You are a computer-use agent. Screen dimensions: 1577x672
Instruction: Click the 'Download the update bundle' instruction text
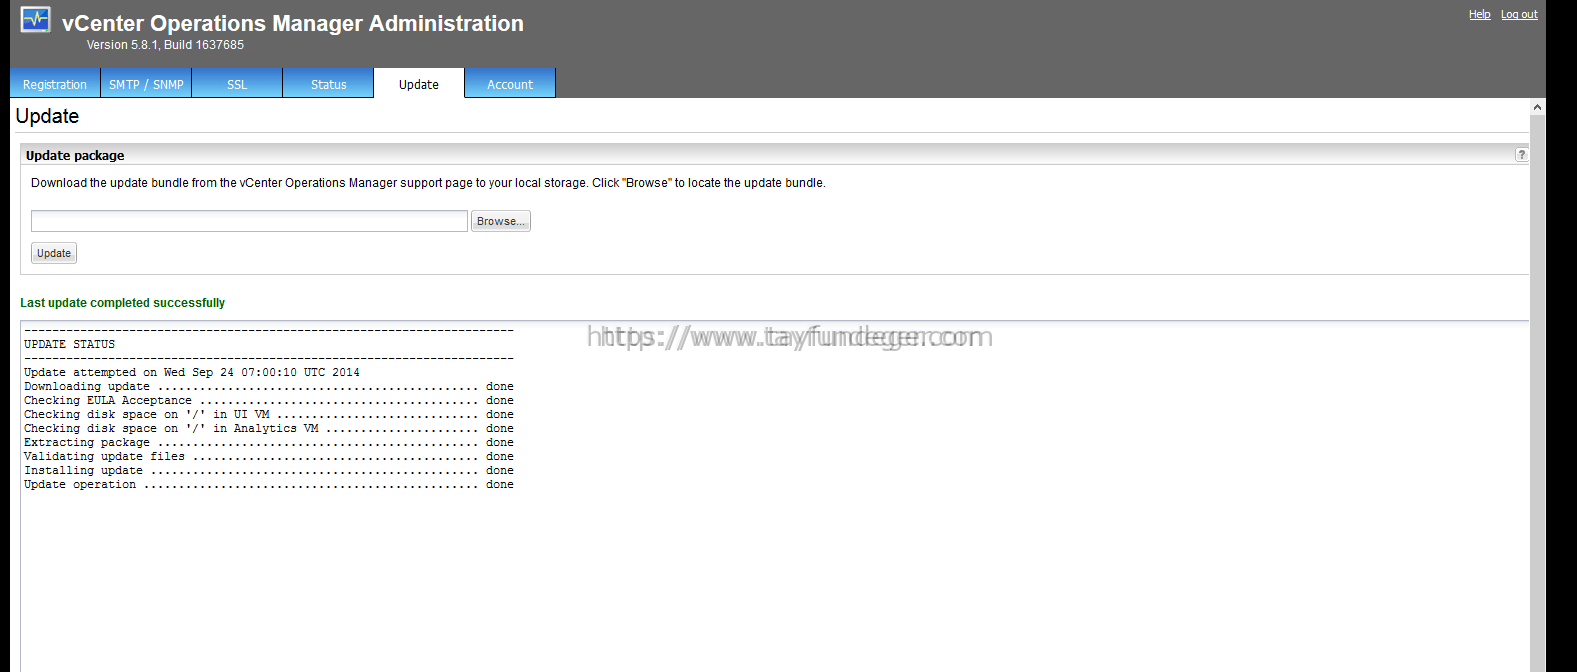(428, 183)
